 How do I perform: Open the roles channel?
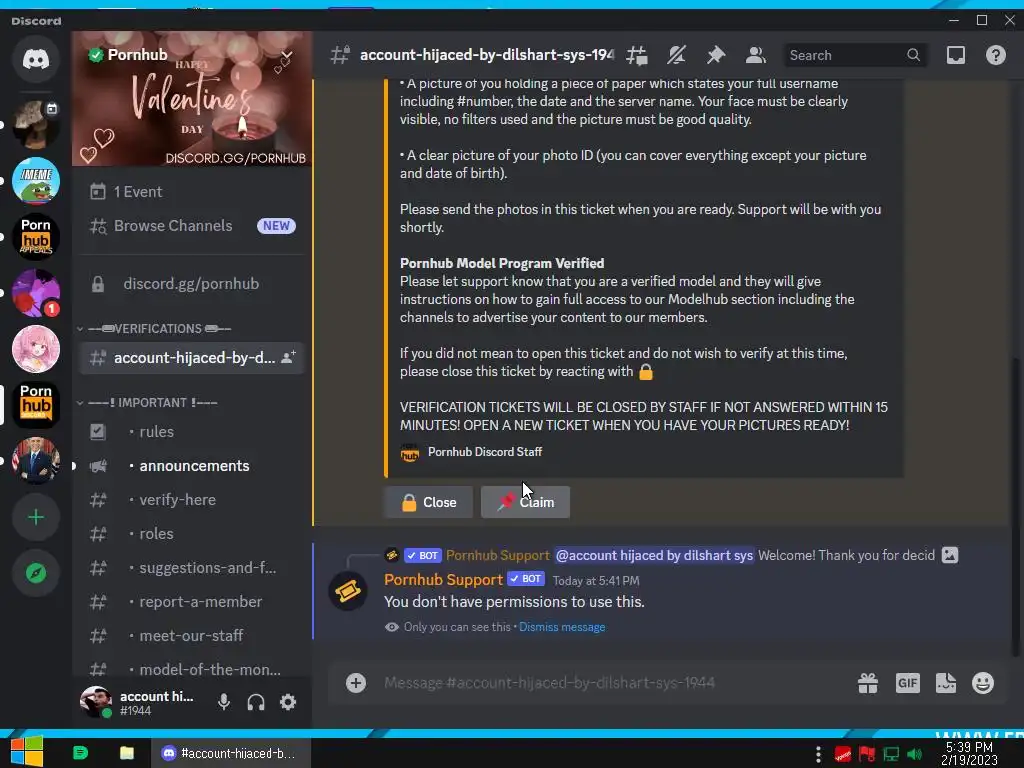191,534
